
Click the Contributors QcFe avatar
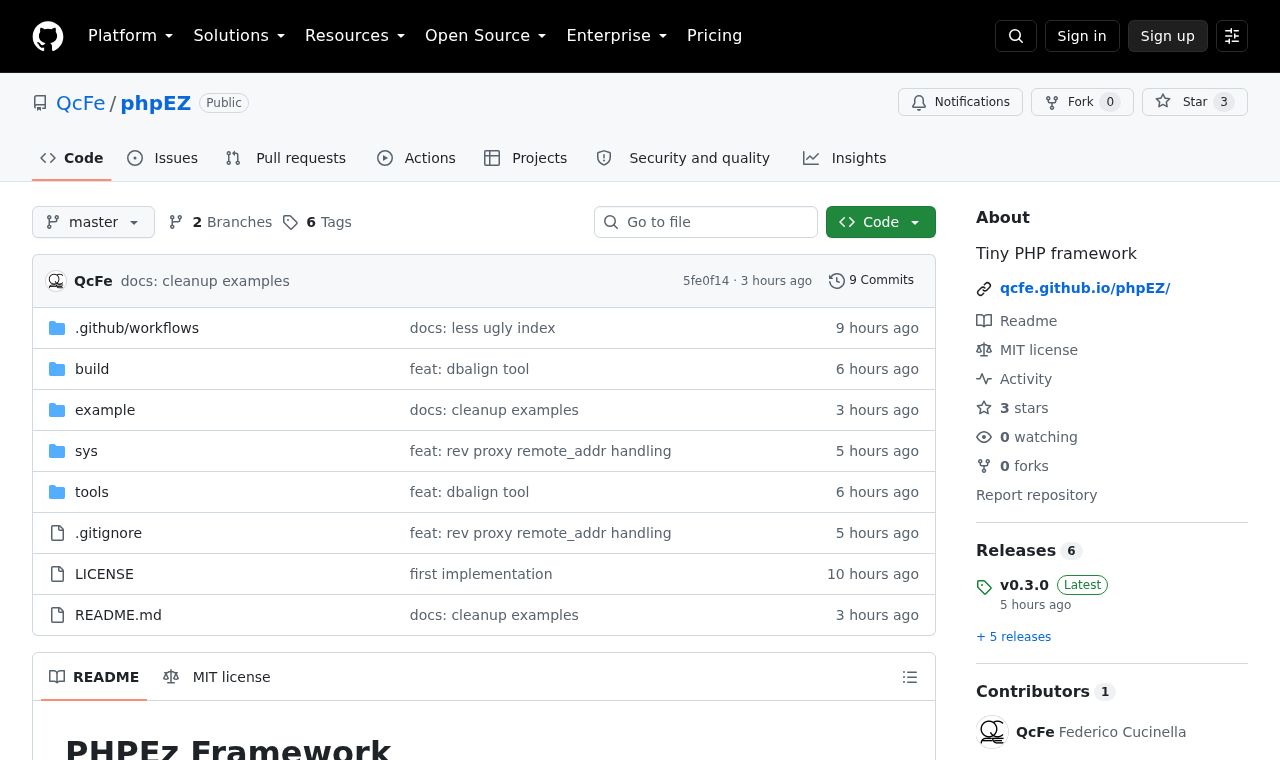point(992,732)
